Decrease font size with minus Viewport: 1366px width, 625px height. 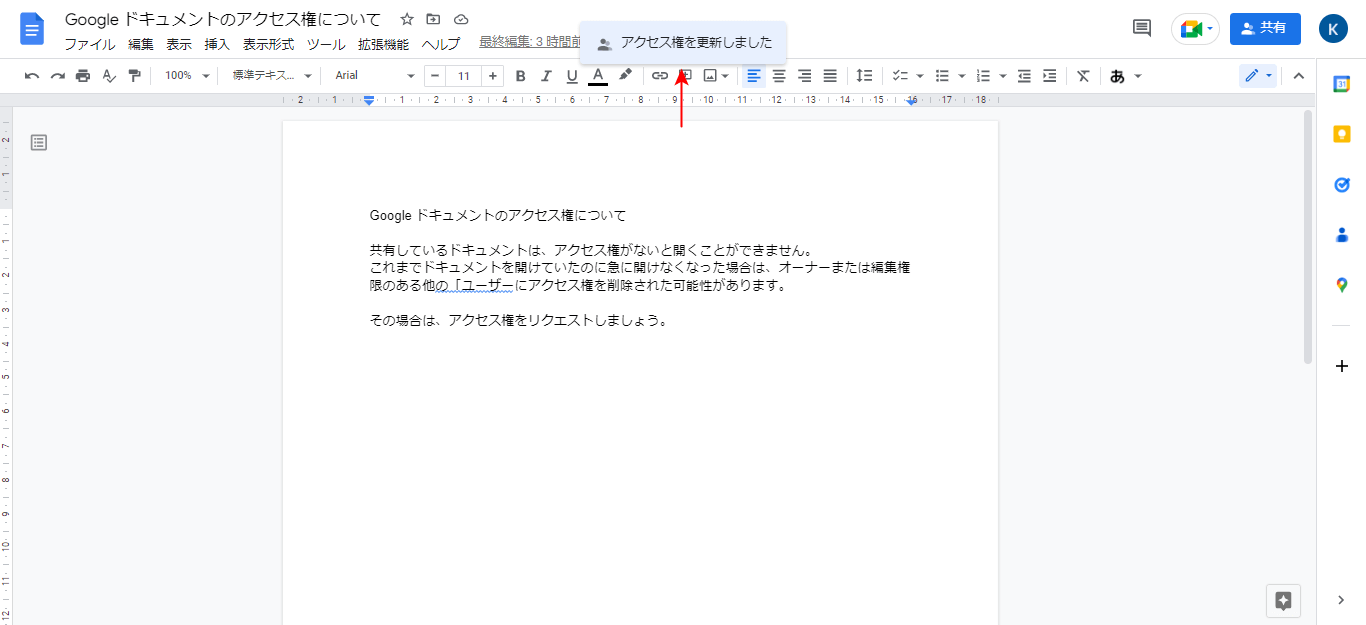click(x=435, y=75)
